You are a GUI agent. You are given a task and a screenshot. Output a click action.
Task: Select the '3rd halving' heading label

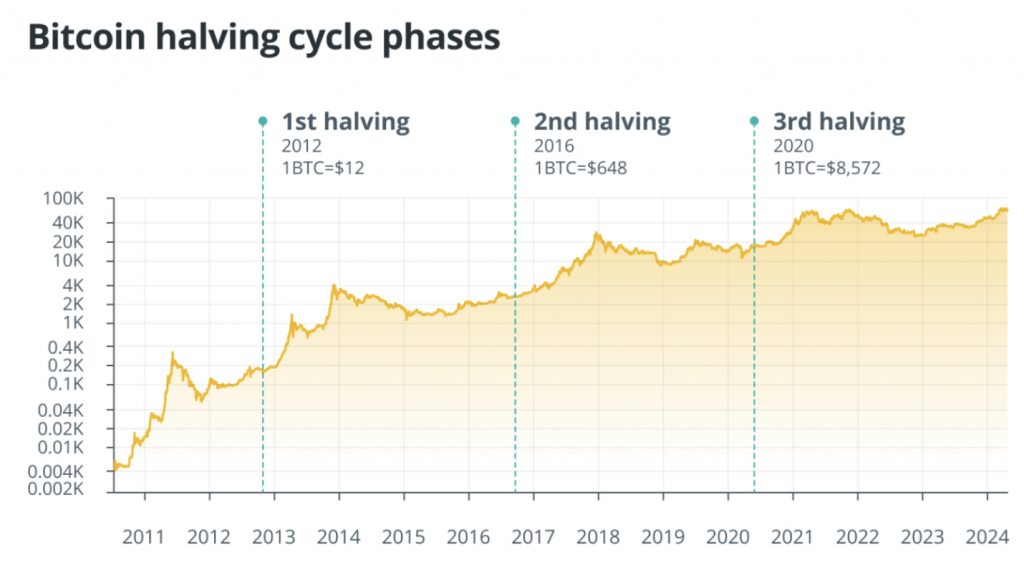coord(839,121)
